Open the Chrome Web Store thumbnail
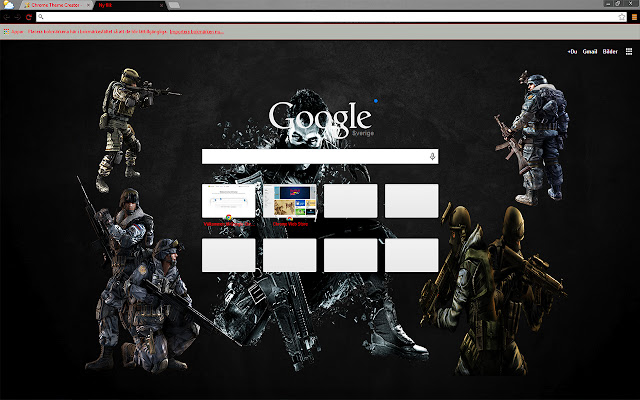 click(x=289, y=201)
